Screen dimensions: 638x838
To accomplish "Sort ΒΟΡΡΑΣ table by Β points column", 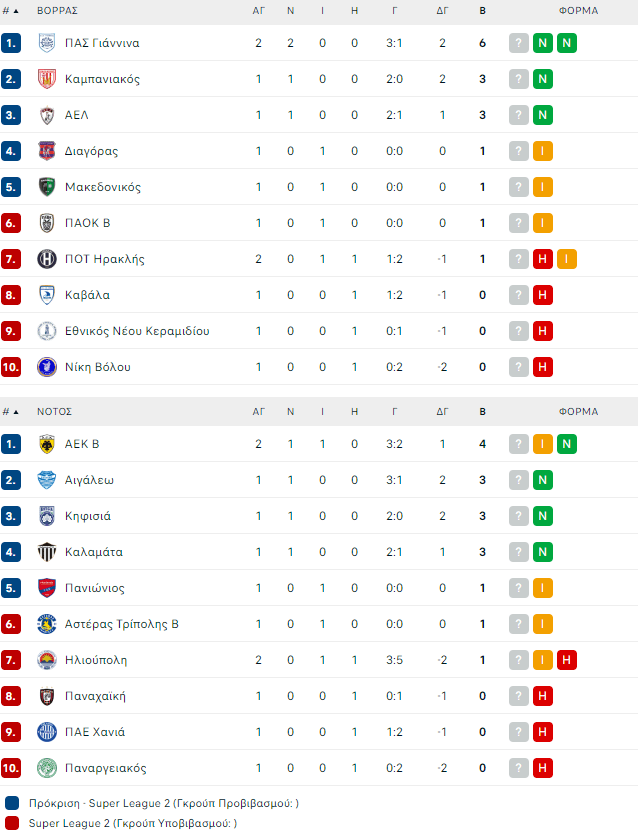I will click(x=483, y=11).
